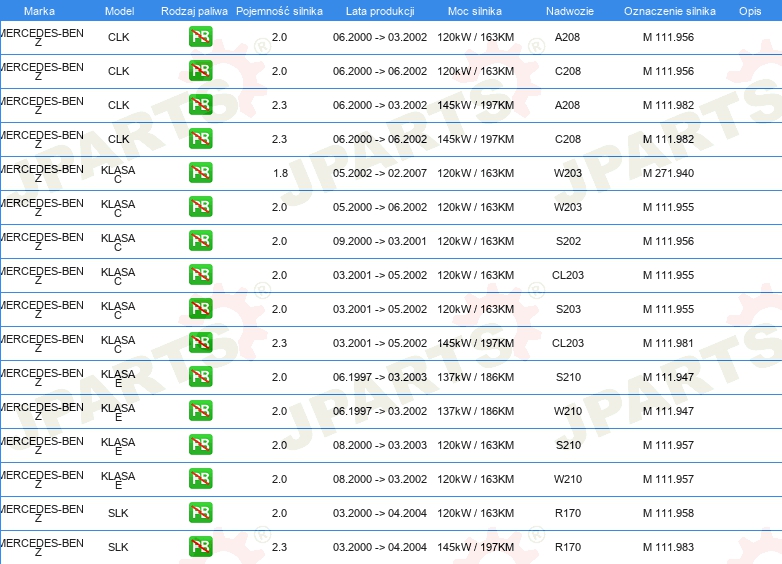
Task: Select the fuel icon in the S210 M 111.957 row
Action: tap(200, 444)
